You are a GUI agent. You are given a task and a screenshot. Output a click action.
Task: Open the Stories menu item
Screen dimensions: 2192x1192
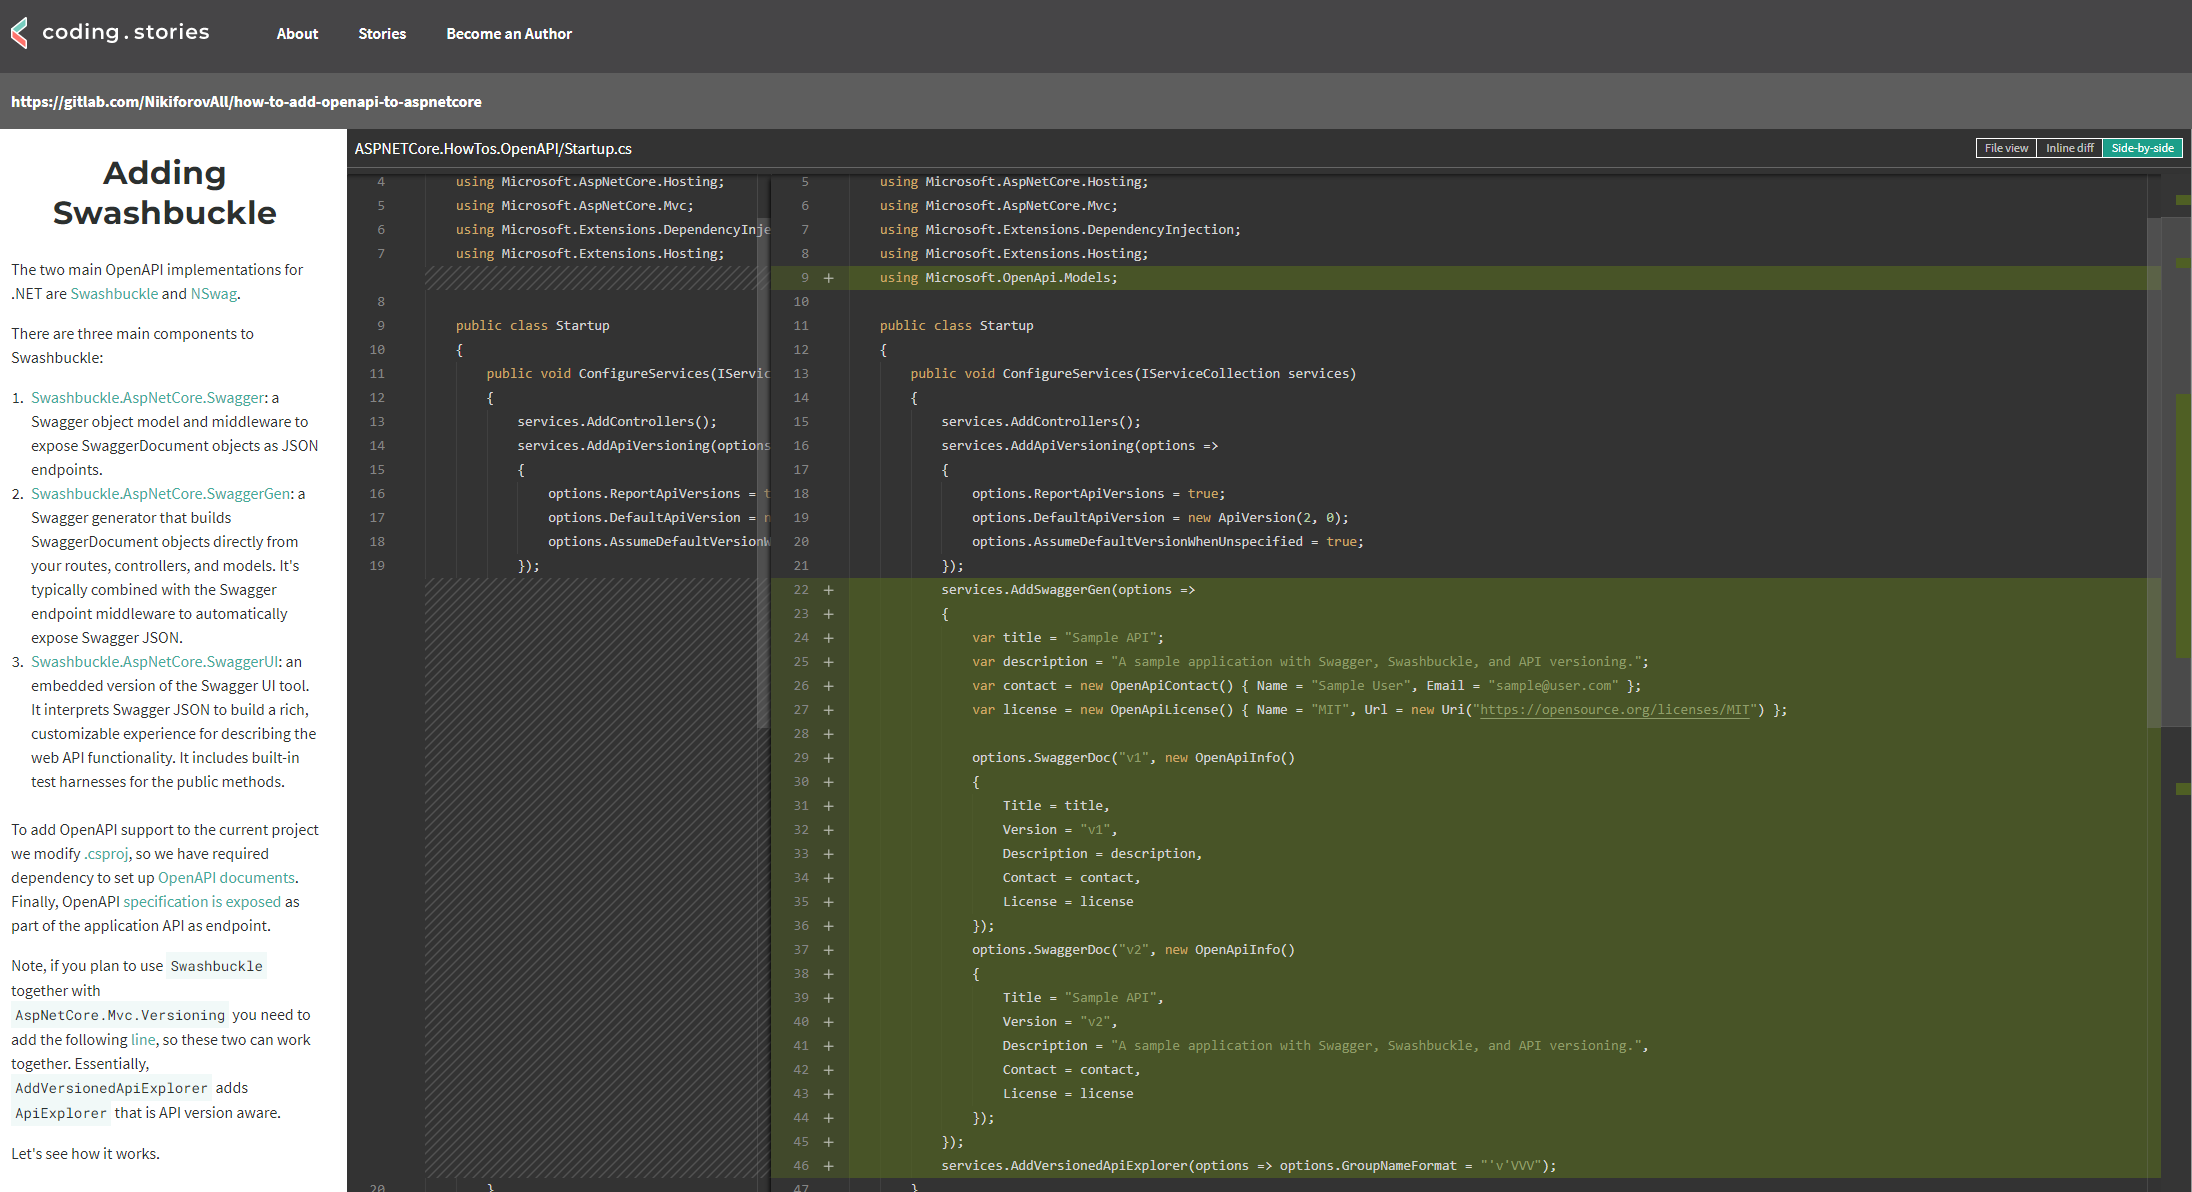point(382,34)
